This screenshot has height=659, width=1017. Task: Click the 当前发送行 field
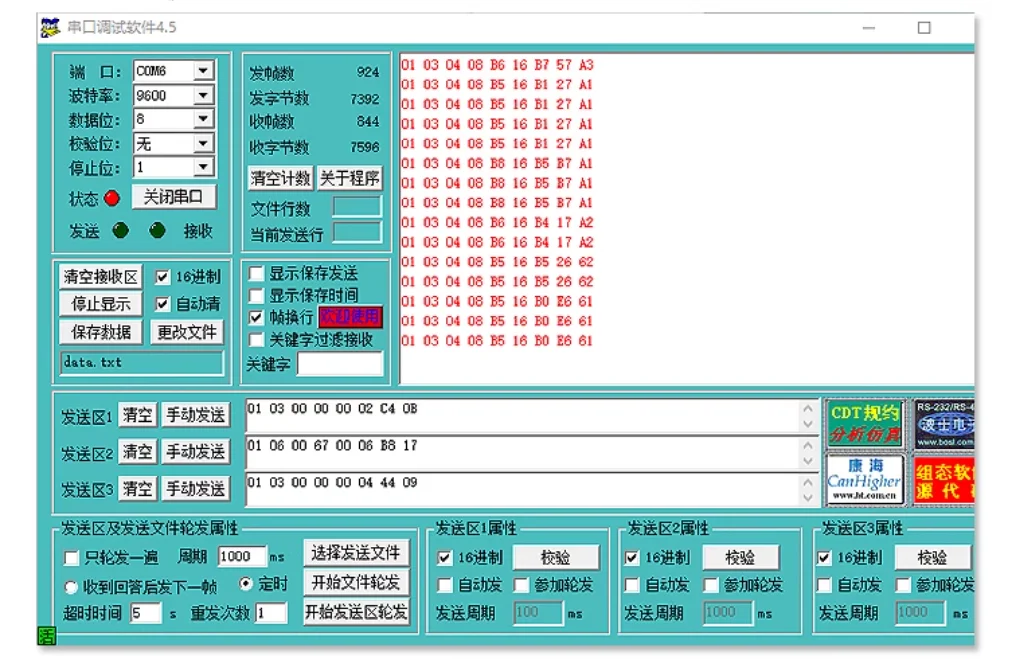[357, 232]
